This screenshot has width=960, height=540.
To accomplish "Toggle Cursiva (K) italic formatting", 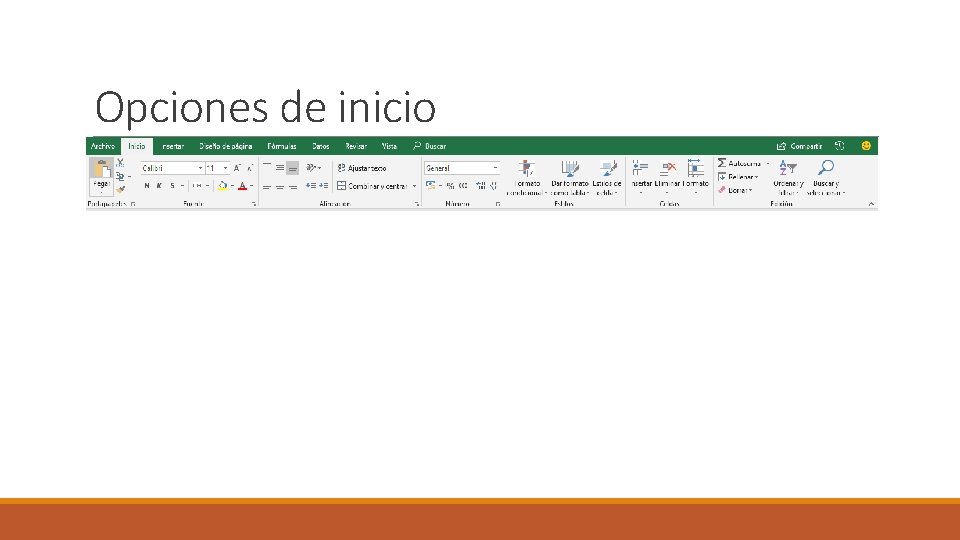I will pyautogui.click(x=159, y=186).
